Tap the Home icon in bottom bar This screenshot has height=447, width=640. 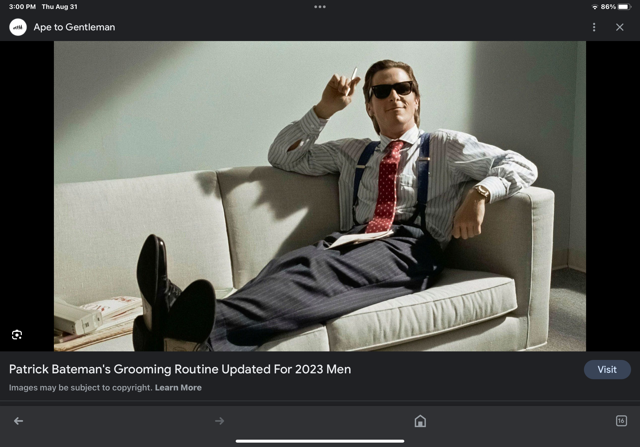point(420,421)
